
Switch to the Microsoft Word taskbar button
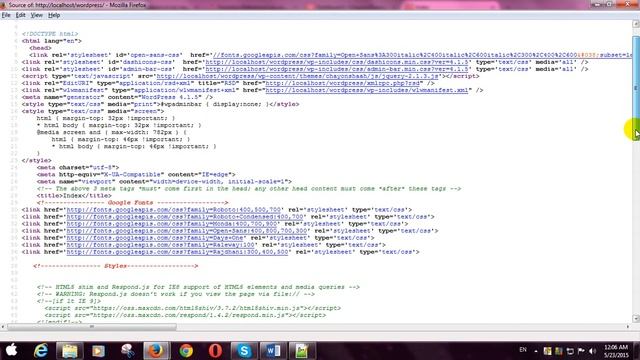point(273,351)
